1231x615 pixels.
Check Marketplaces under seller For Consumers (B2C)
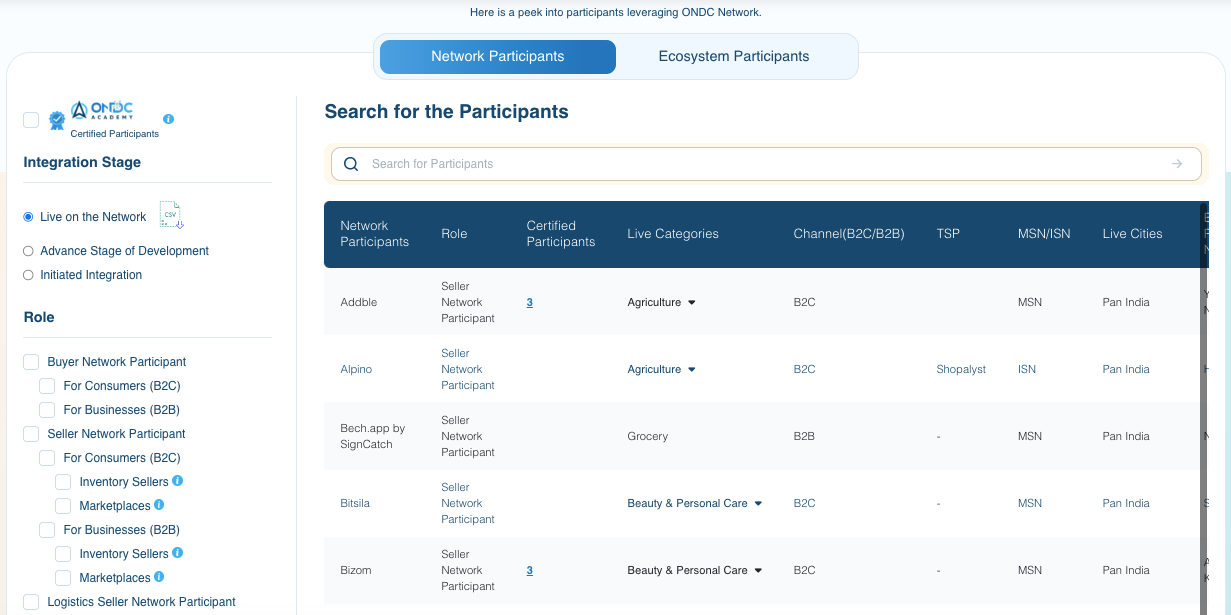tap(63, 506)
